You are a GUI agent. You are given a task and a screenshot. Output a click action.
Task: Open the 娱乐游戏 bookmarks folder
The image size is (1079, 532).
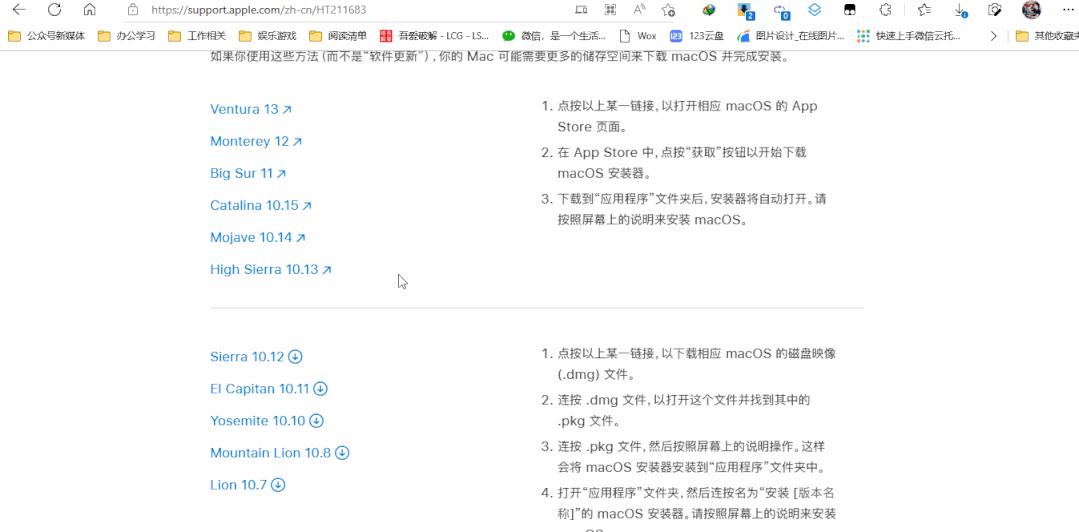coord(268,36)
